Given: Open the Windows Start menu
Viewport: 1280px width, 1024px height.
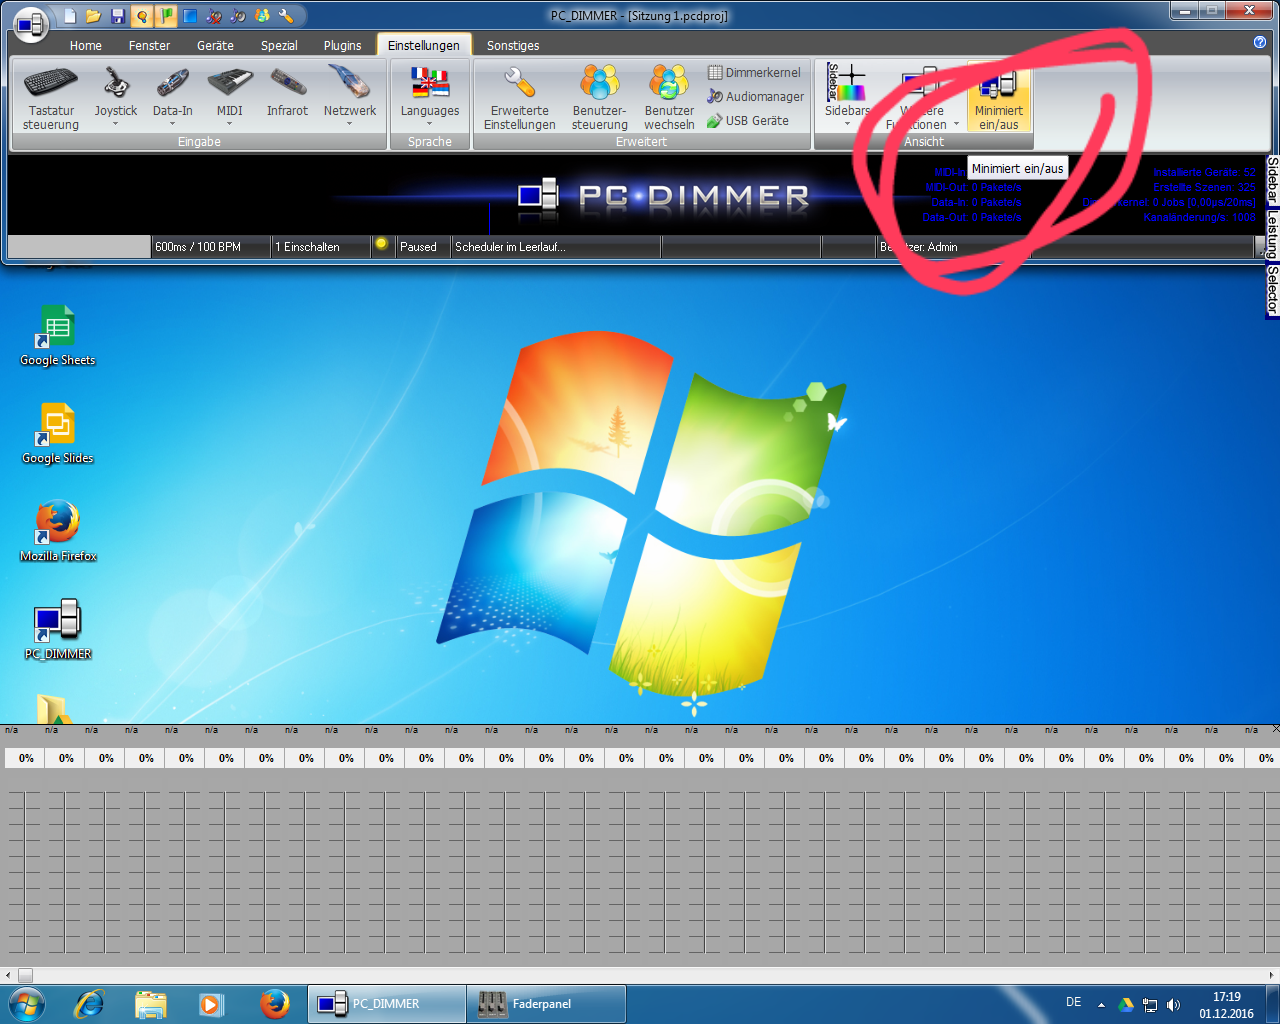Looking at the screenshot, I should 27,1003.
